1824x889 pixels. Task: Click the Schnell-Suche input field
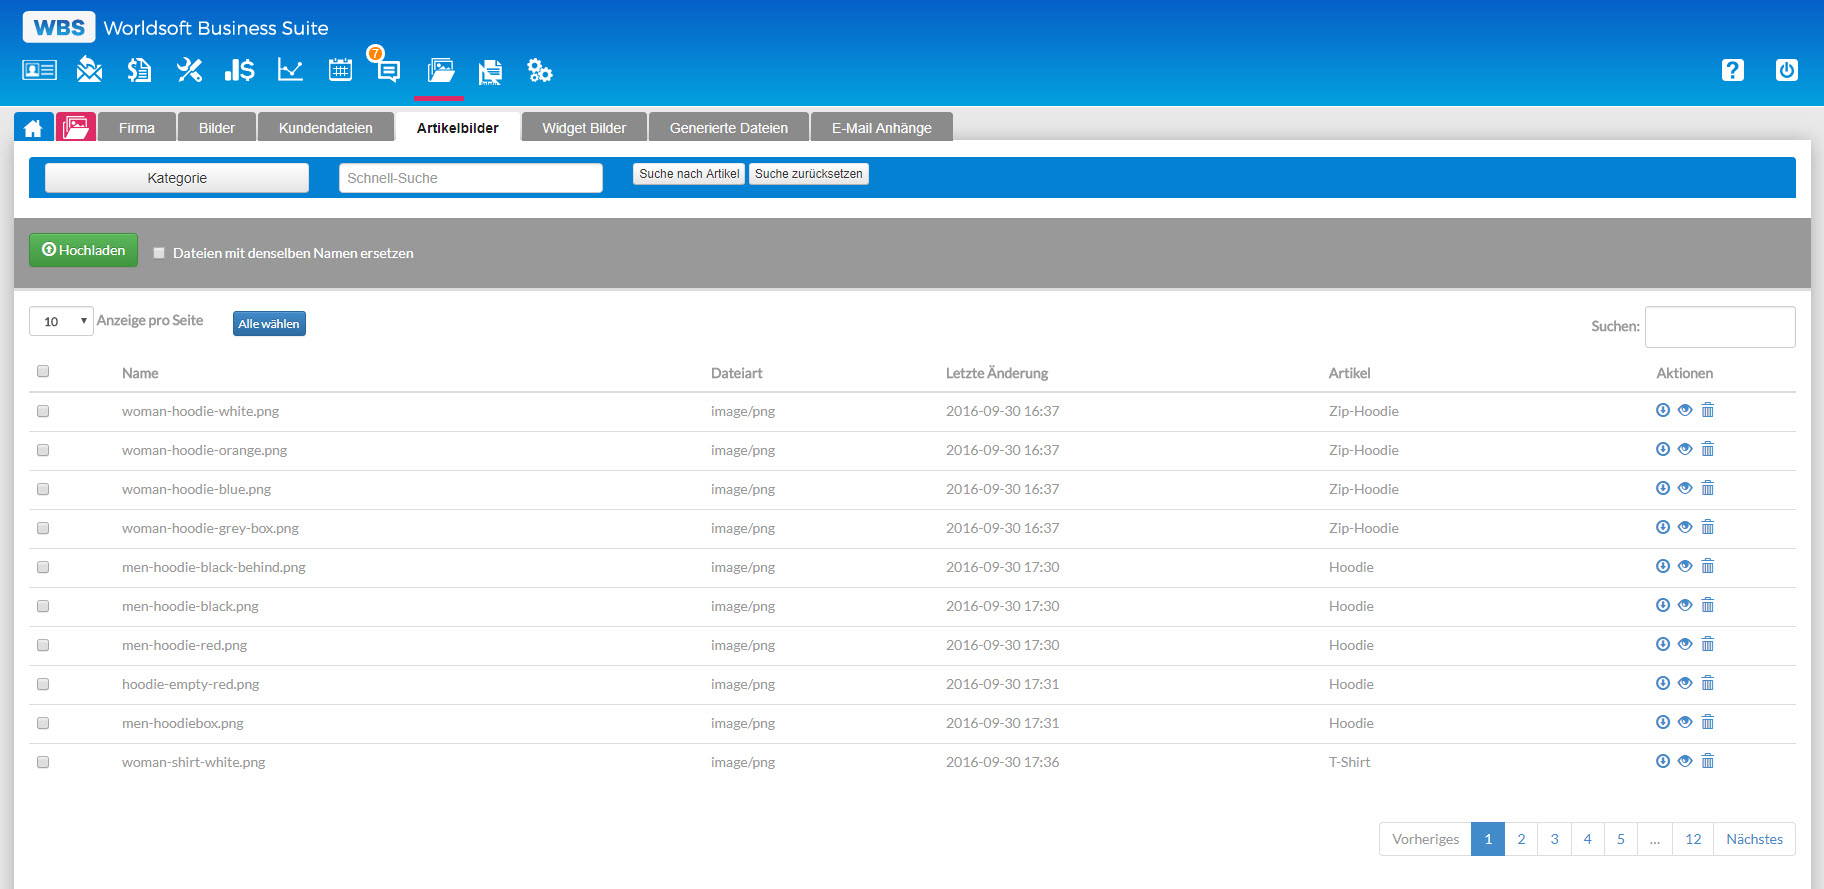[470, 178]
